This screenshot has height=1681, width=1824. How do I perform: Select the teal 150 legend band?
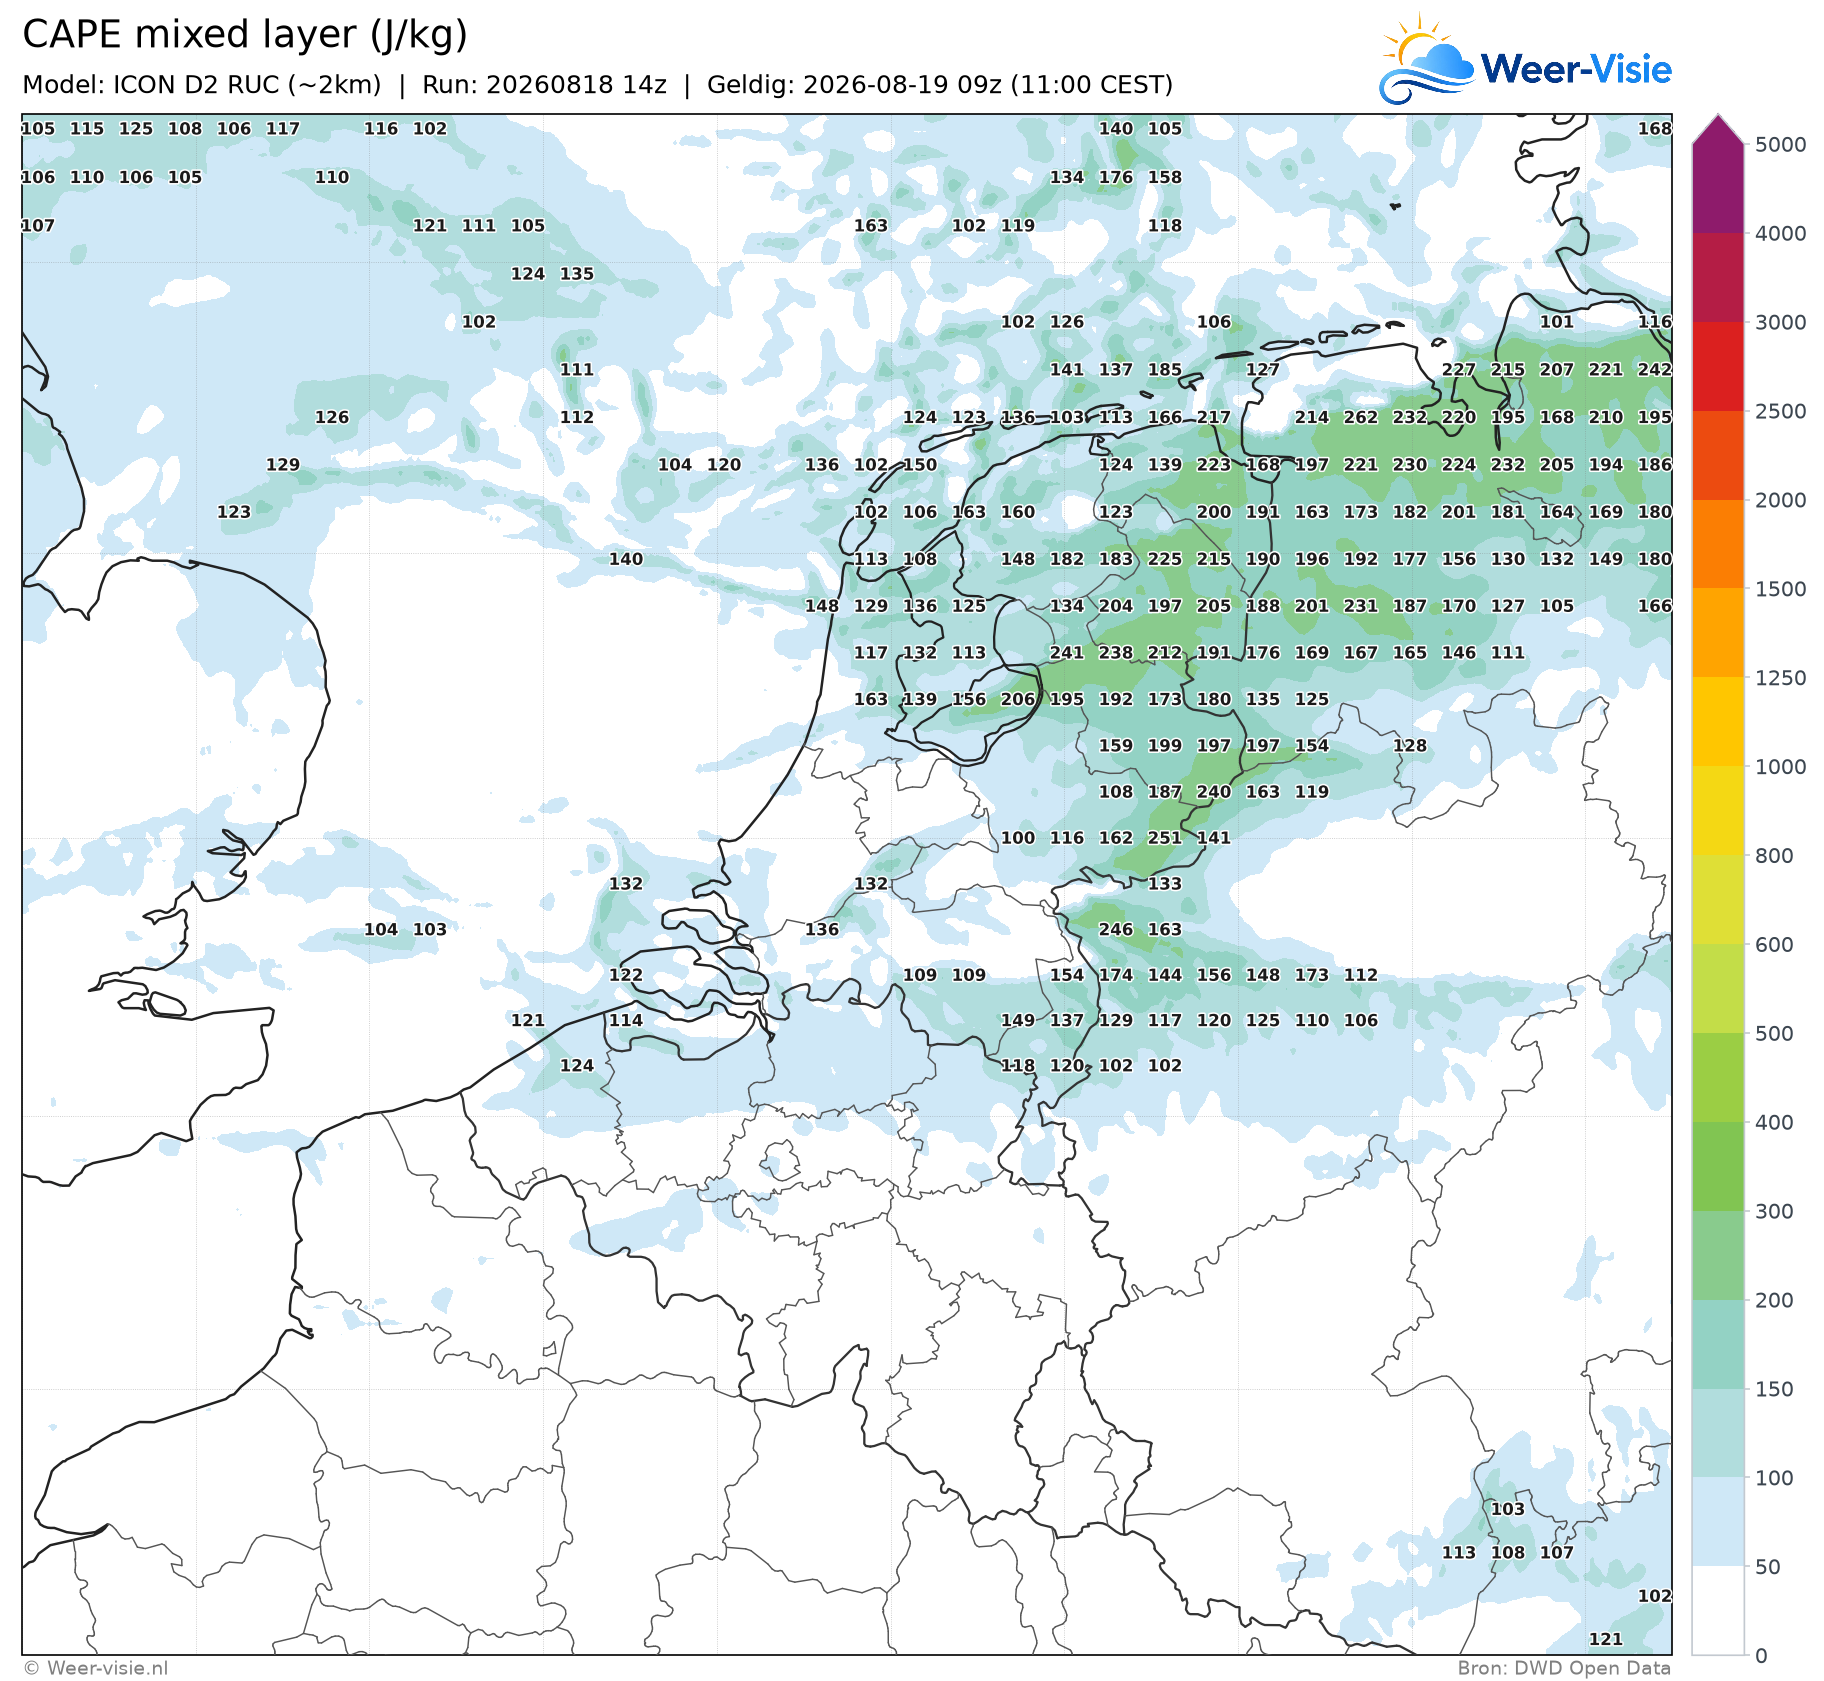[x=1718, y=1344]
